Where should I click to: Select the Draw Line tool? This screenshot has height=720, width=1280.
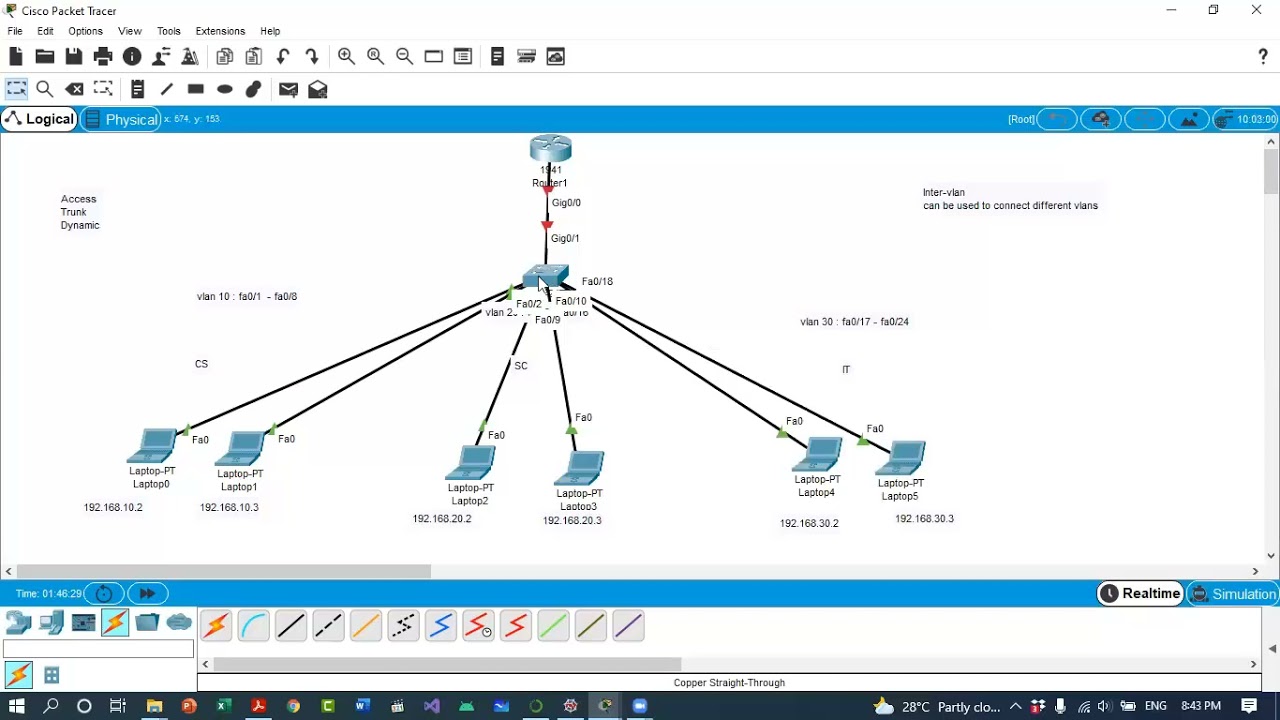167,89
